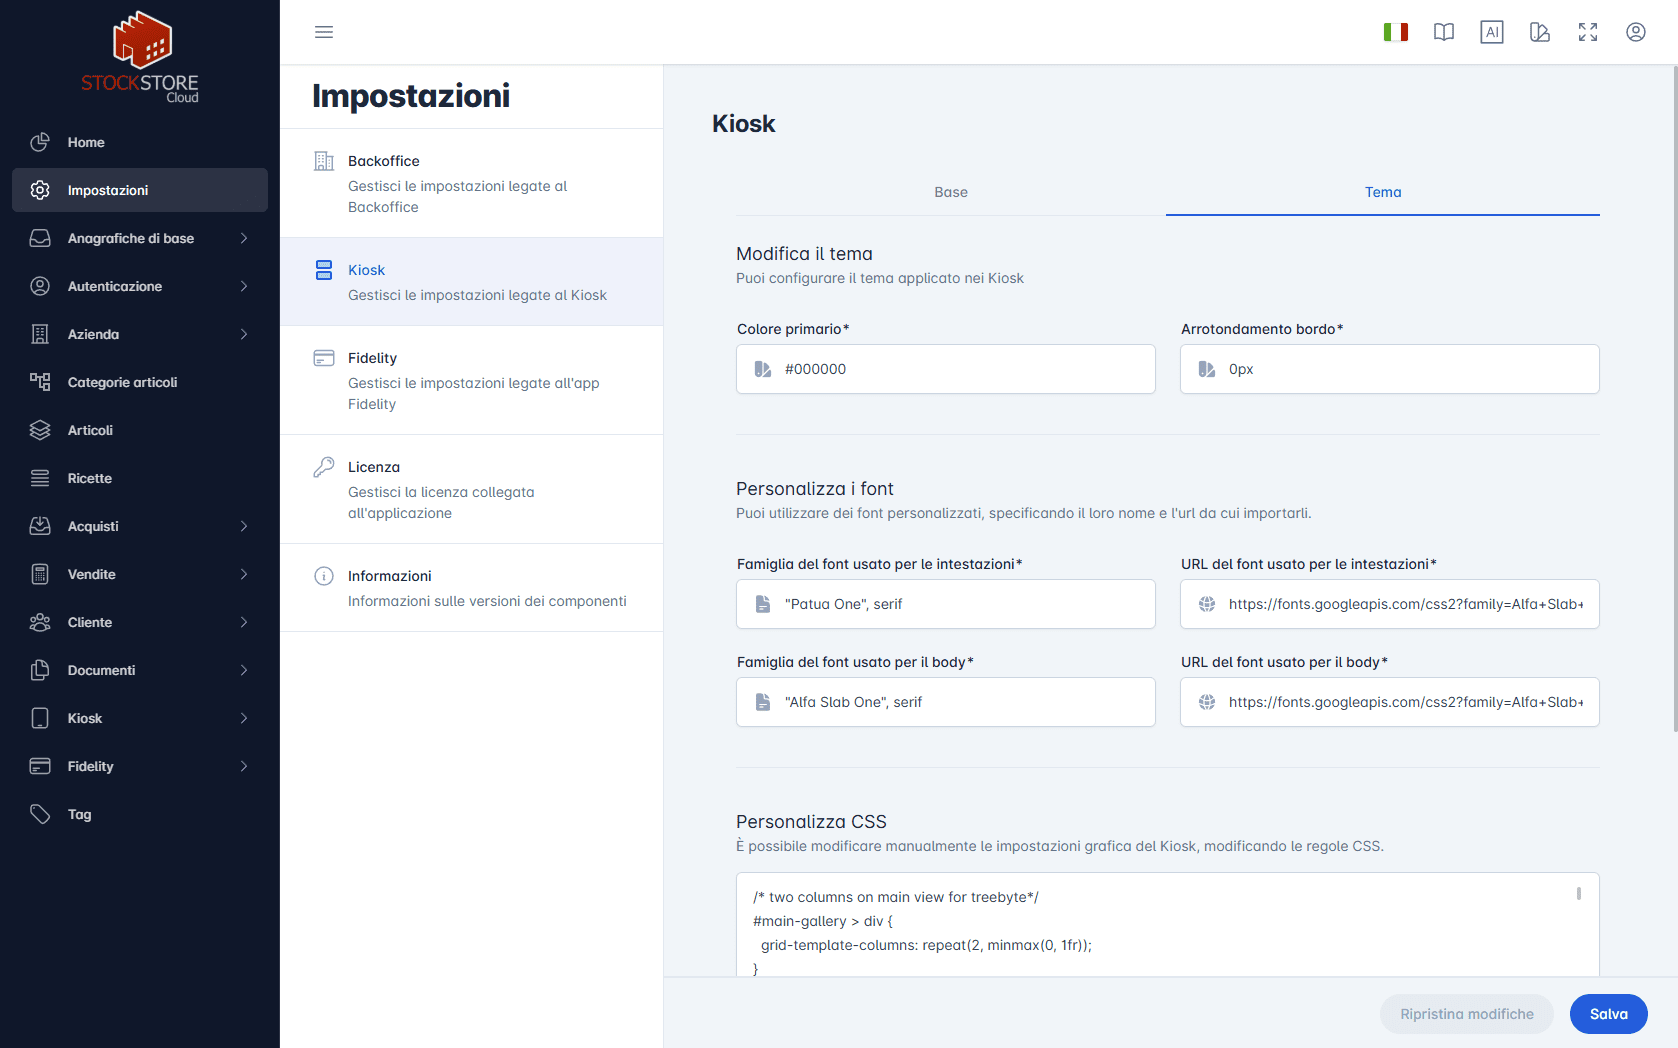1678x1048 pixels.
Task: Select the Tema tab
Action: tap(1382, 192)
